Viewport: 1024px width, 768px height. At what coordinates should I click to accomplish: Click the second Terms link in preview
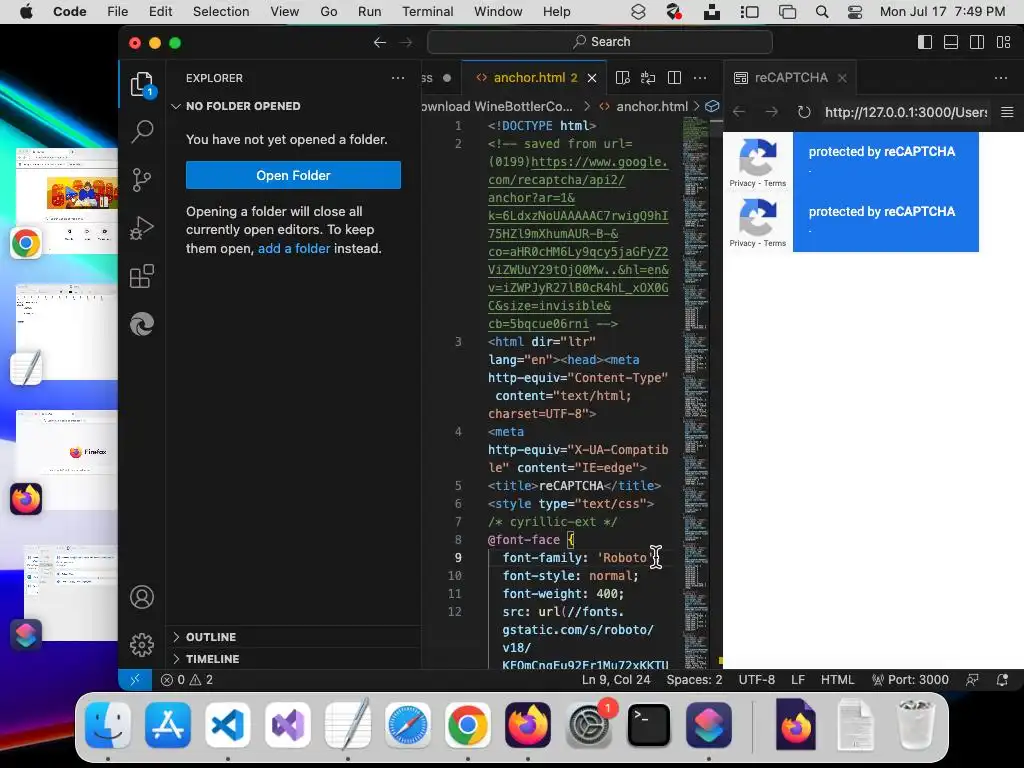pyautogui.click(x=775, y=244)
